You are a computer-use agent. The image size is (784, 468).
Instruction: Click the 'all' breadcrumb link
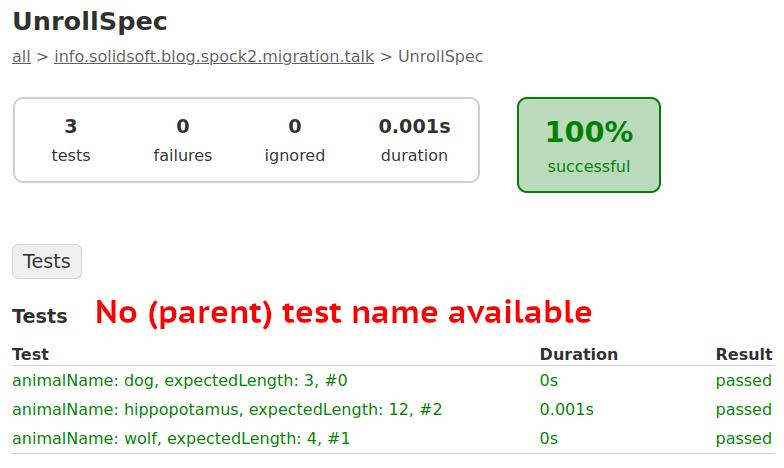[x=21, y=56]
